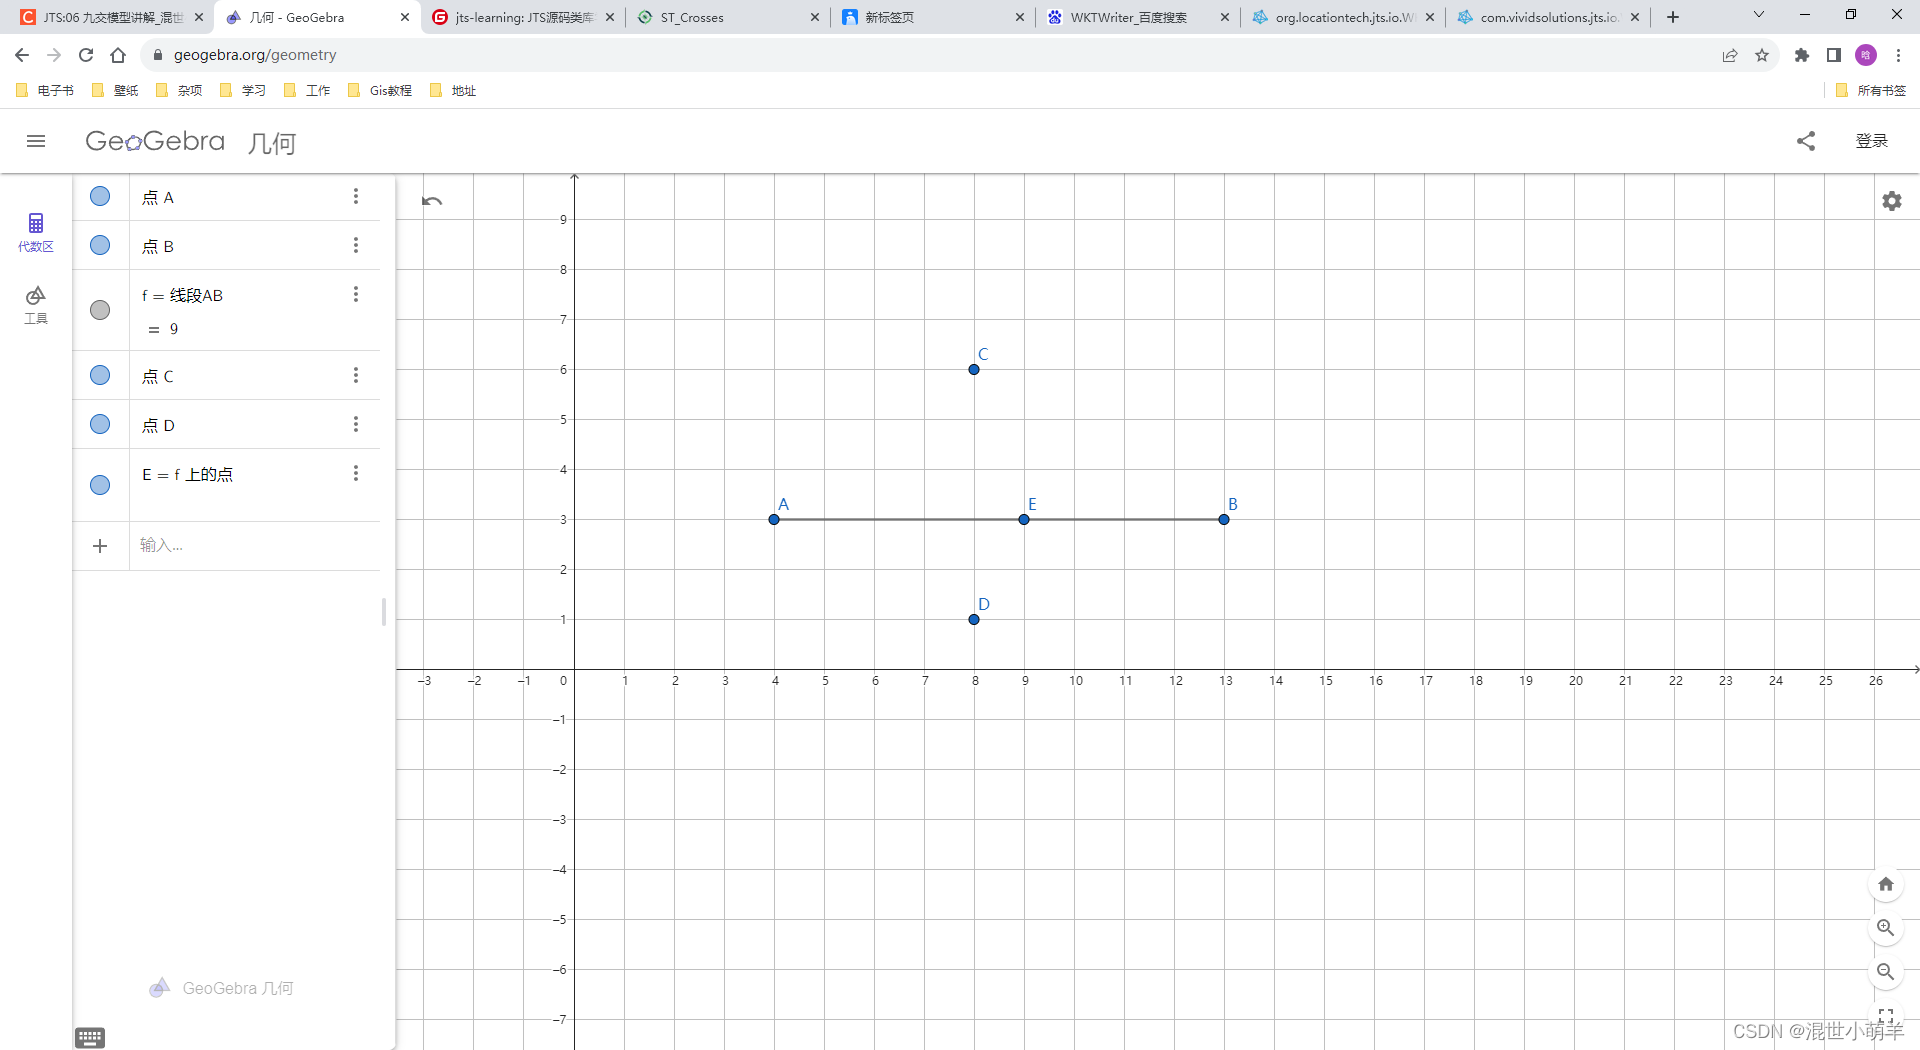
Task: Reset view with the home button
Action: (1886, 884)
